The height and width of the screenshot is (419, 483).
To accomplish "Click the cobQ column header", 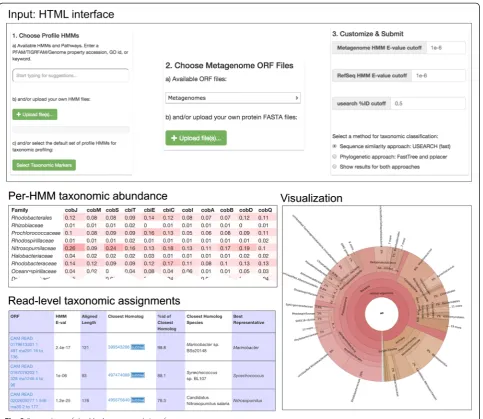I will pyautogui.click(x=265, y=210).
